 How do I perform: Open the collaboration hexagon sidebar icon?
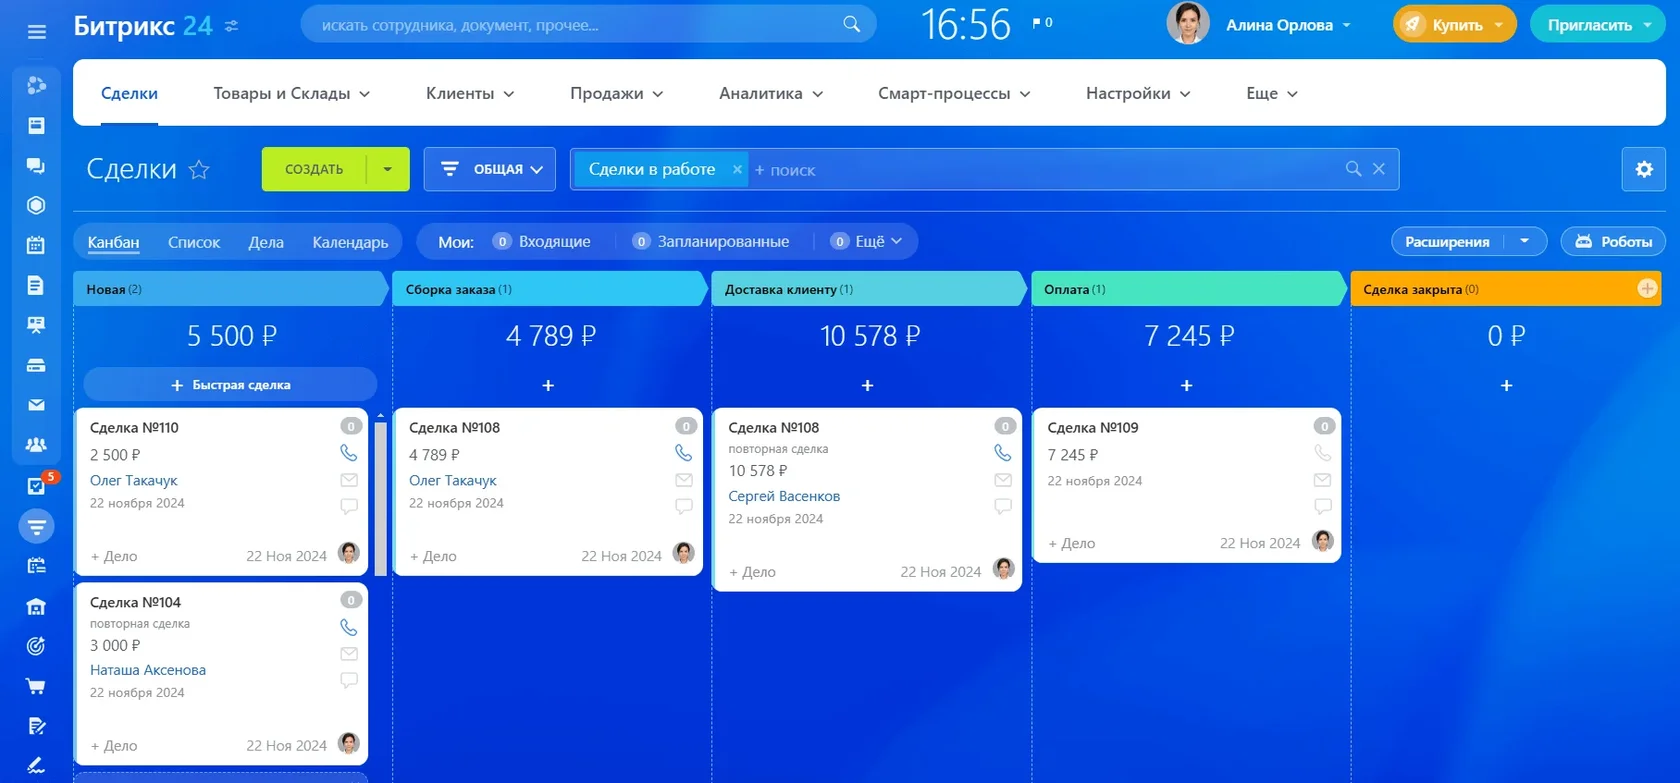point(36,205)
